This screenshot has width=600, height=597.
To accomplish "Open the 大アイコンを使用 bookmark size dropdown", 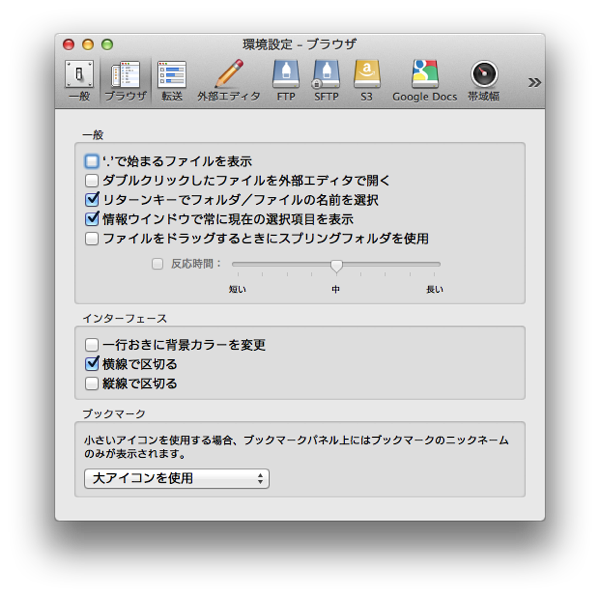I will tap(177, 478).
